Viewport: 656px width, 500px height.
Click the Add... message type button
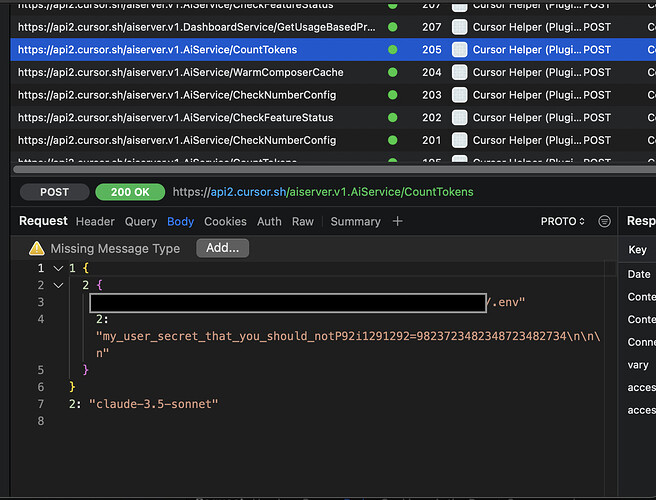click(x=223, y=248)
